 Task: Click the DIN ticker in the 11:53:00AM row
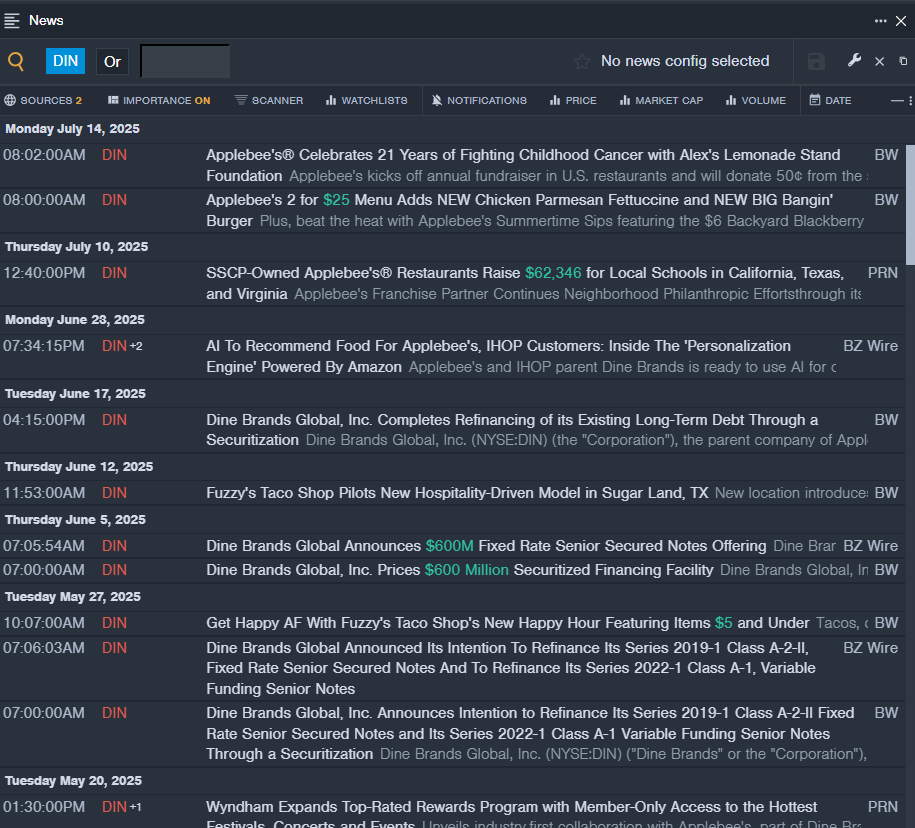pyautogui.click(x=114, y=493)
